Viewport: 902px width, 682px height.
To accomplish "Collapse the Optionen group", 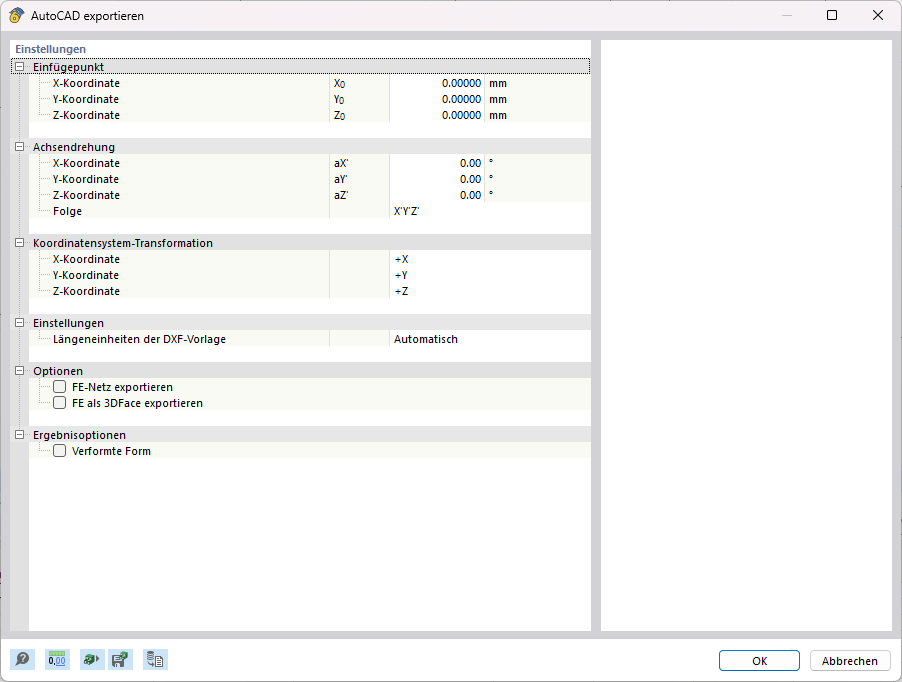I will (x=18, y=371).
